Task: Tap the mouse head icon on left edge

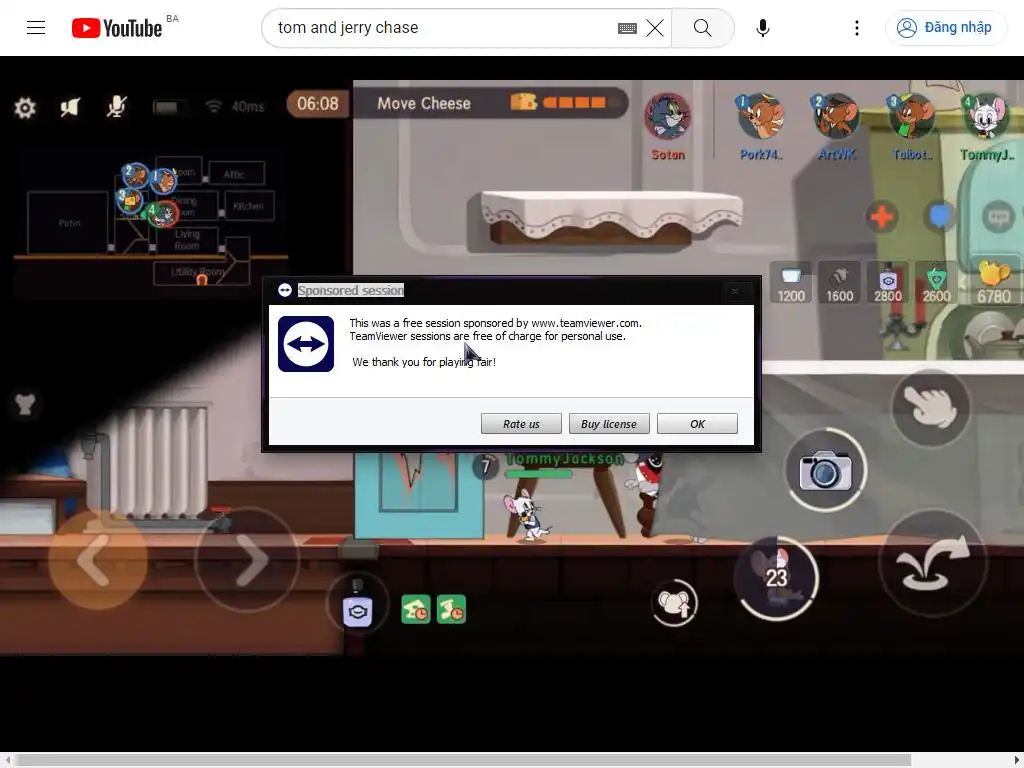Action: (x=25, y=404)
